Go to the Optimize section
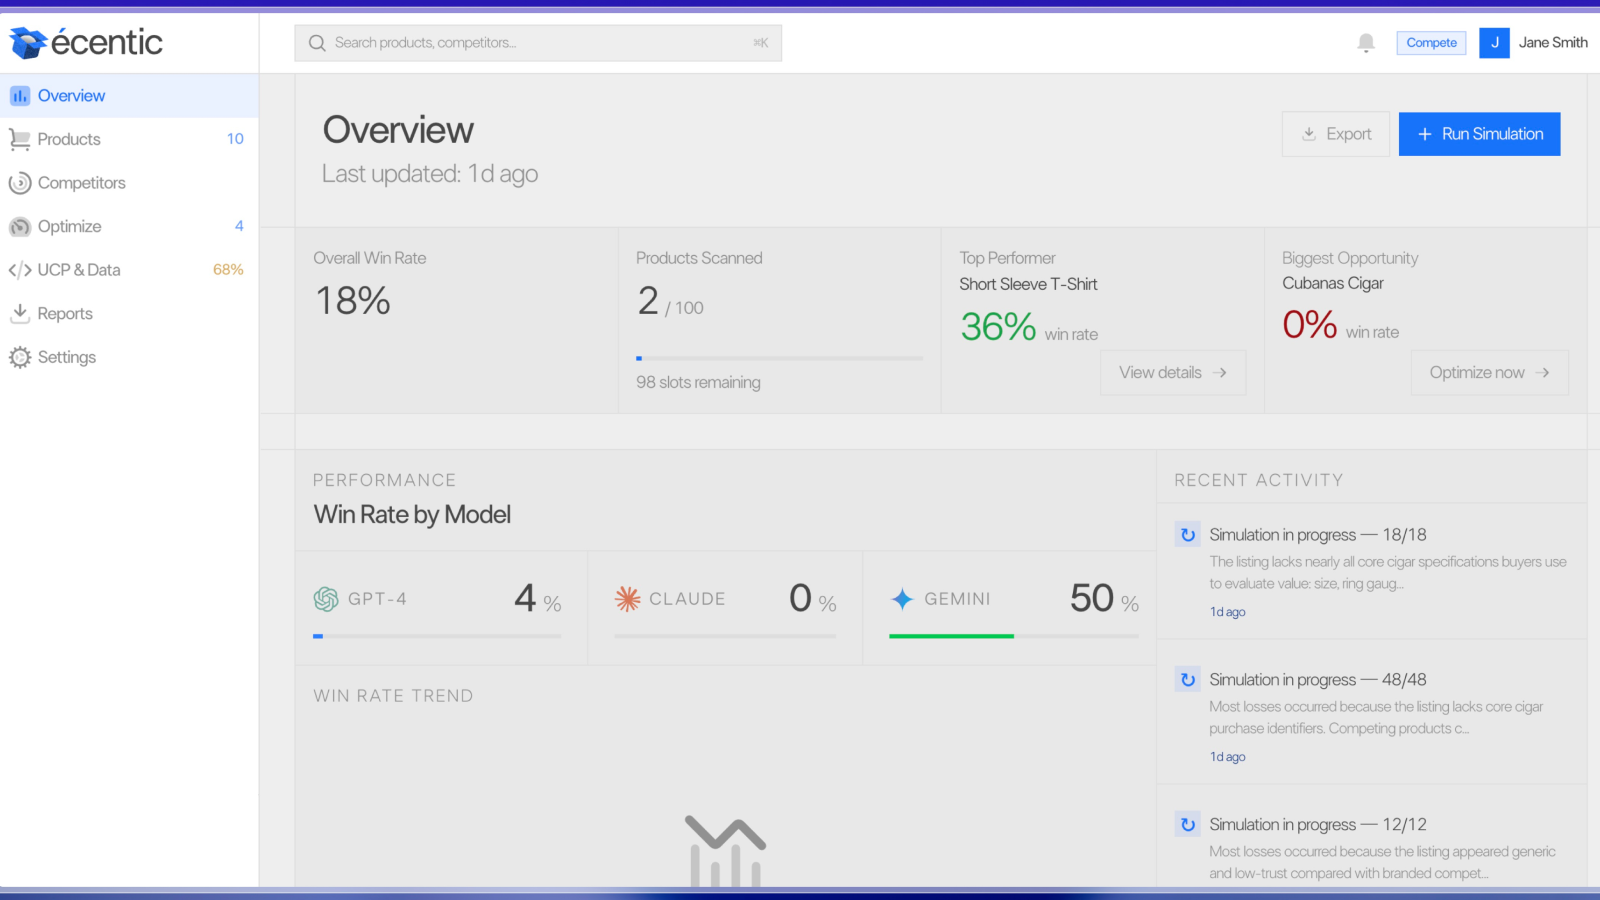The height and width of the screenshot is (900, 1600). tap(129, 226)
